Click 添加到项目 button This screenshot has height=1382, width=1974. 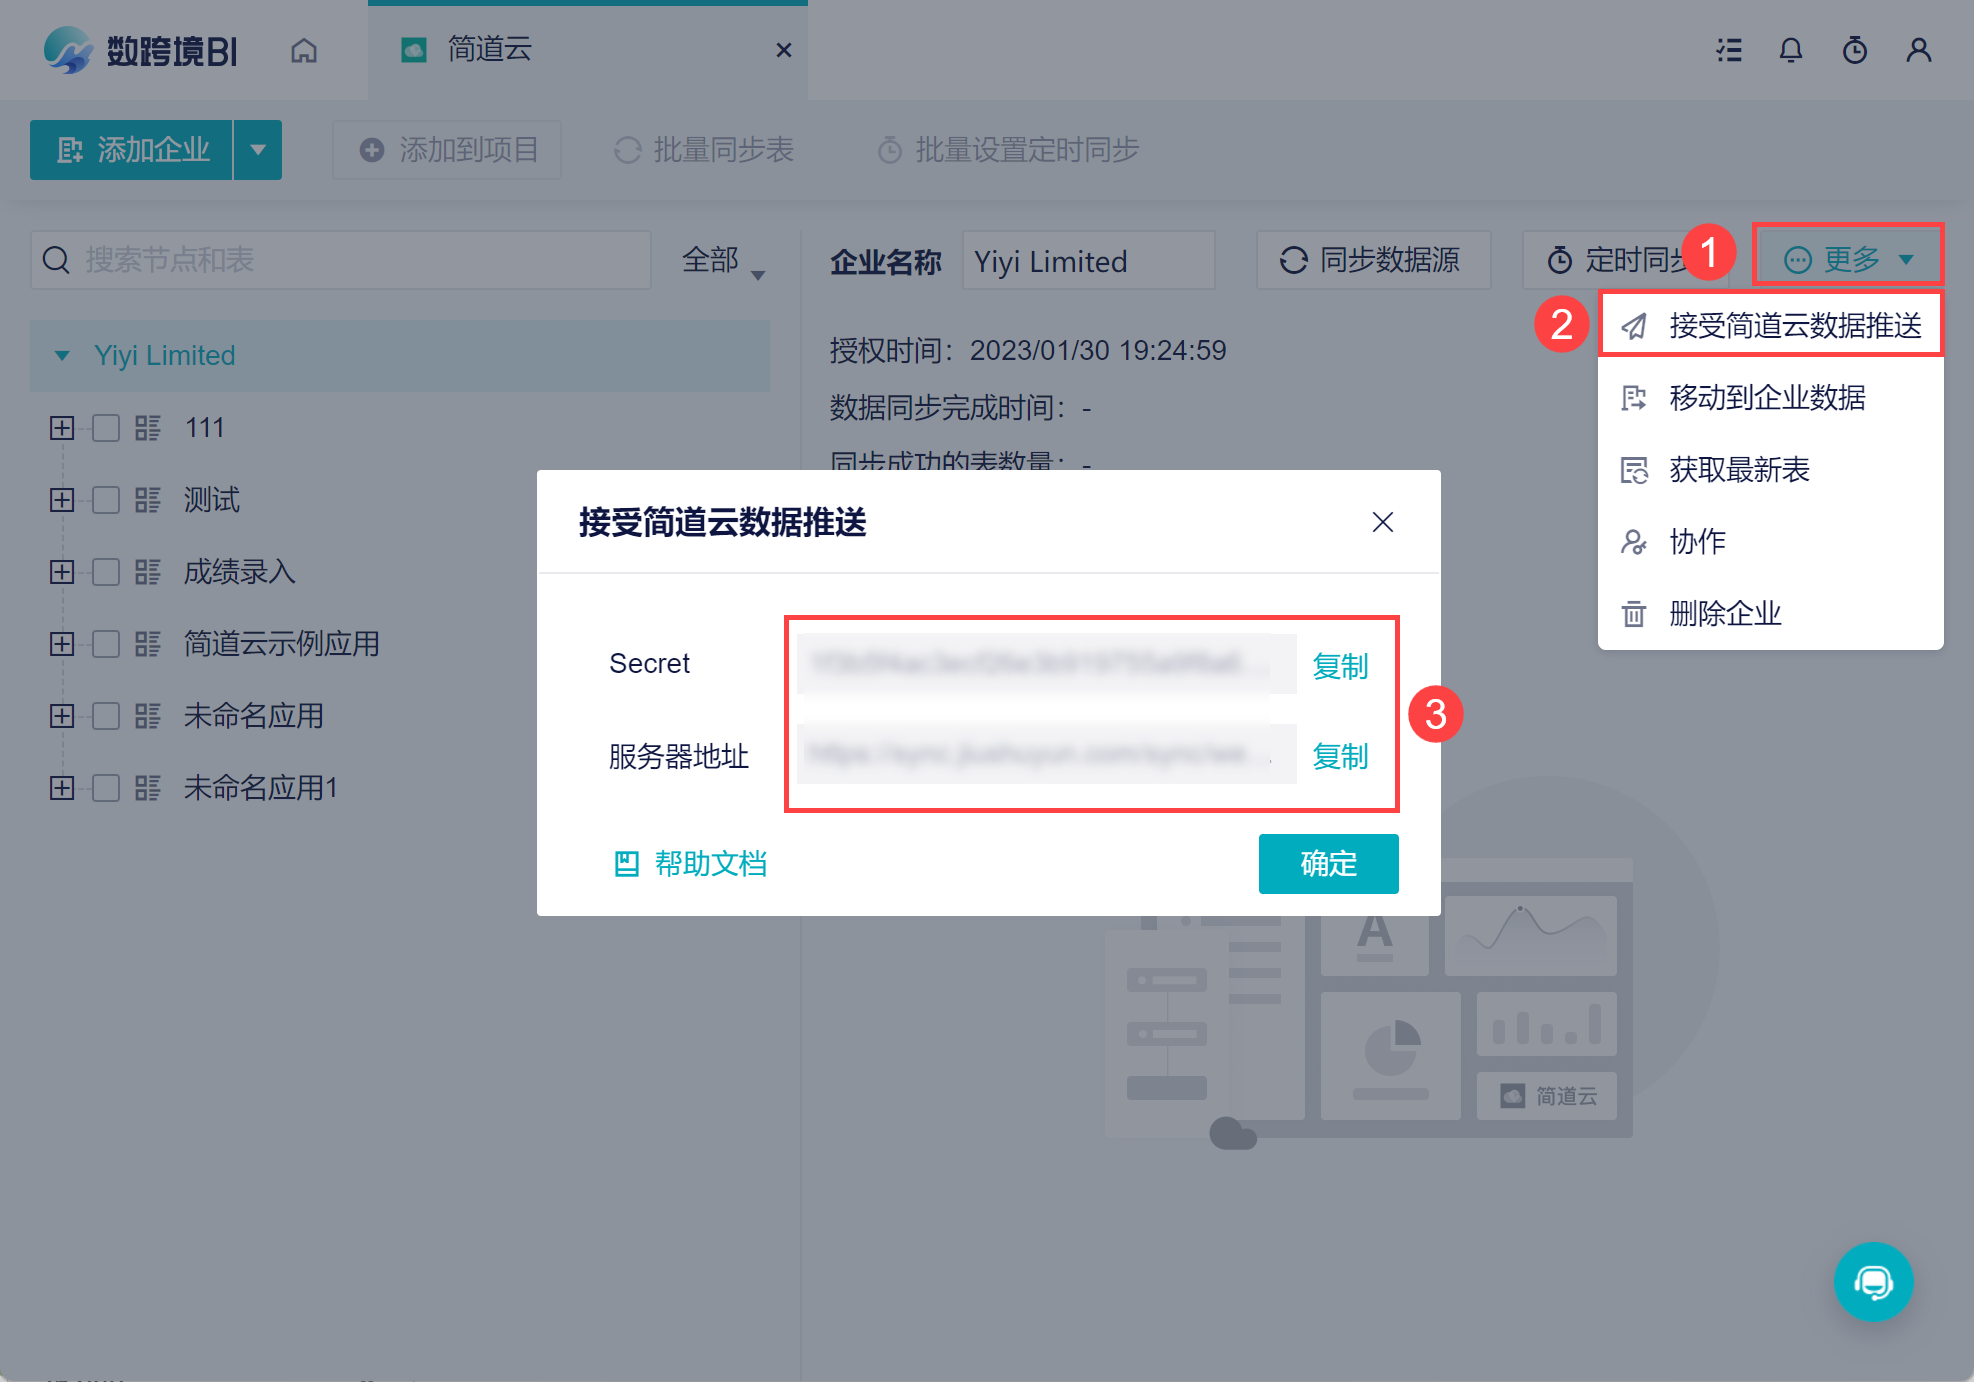click(447, 150)
